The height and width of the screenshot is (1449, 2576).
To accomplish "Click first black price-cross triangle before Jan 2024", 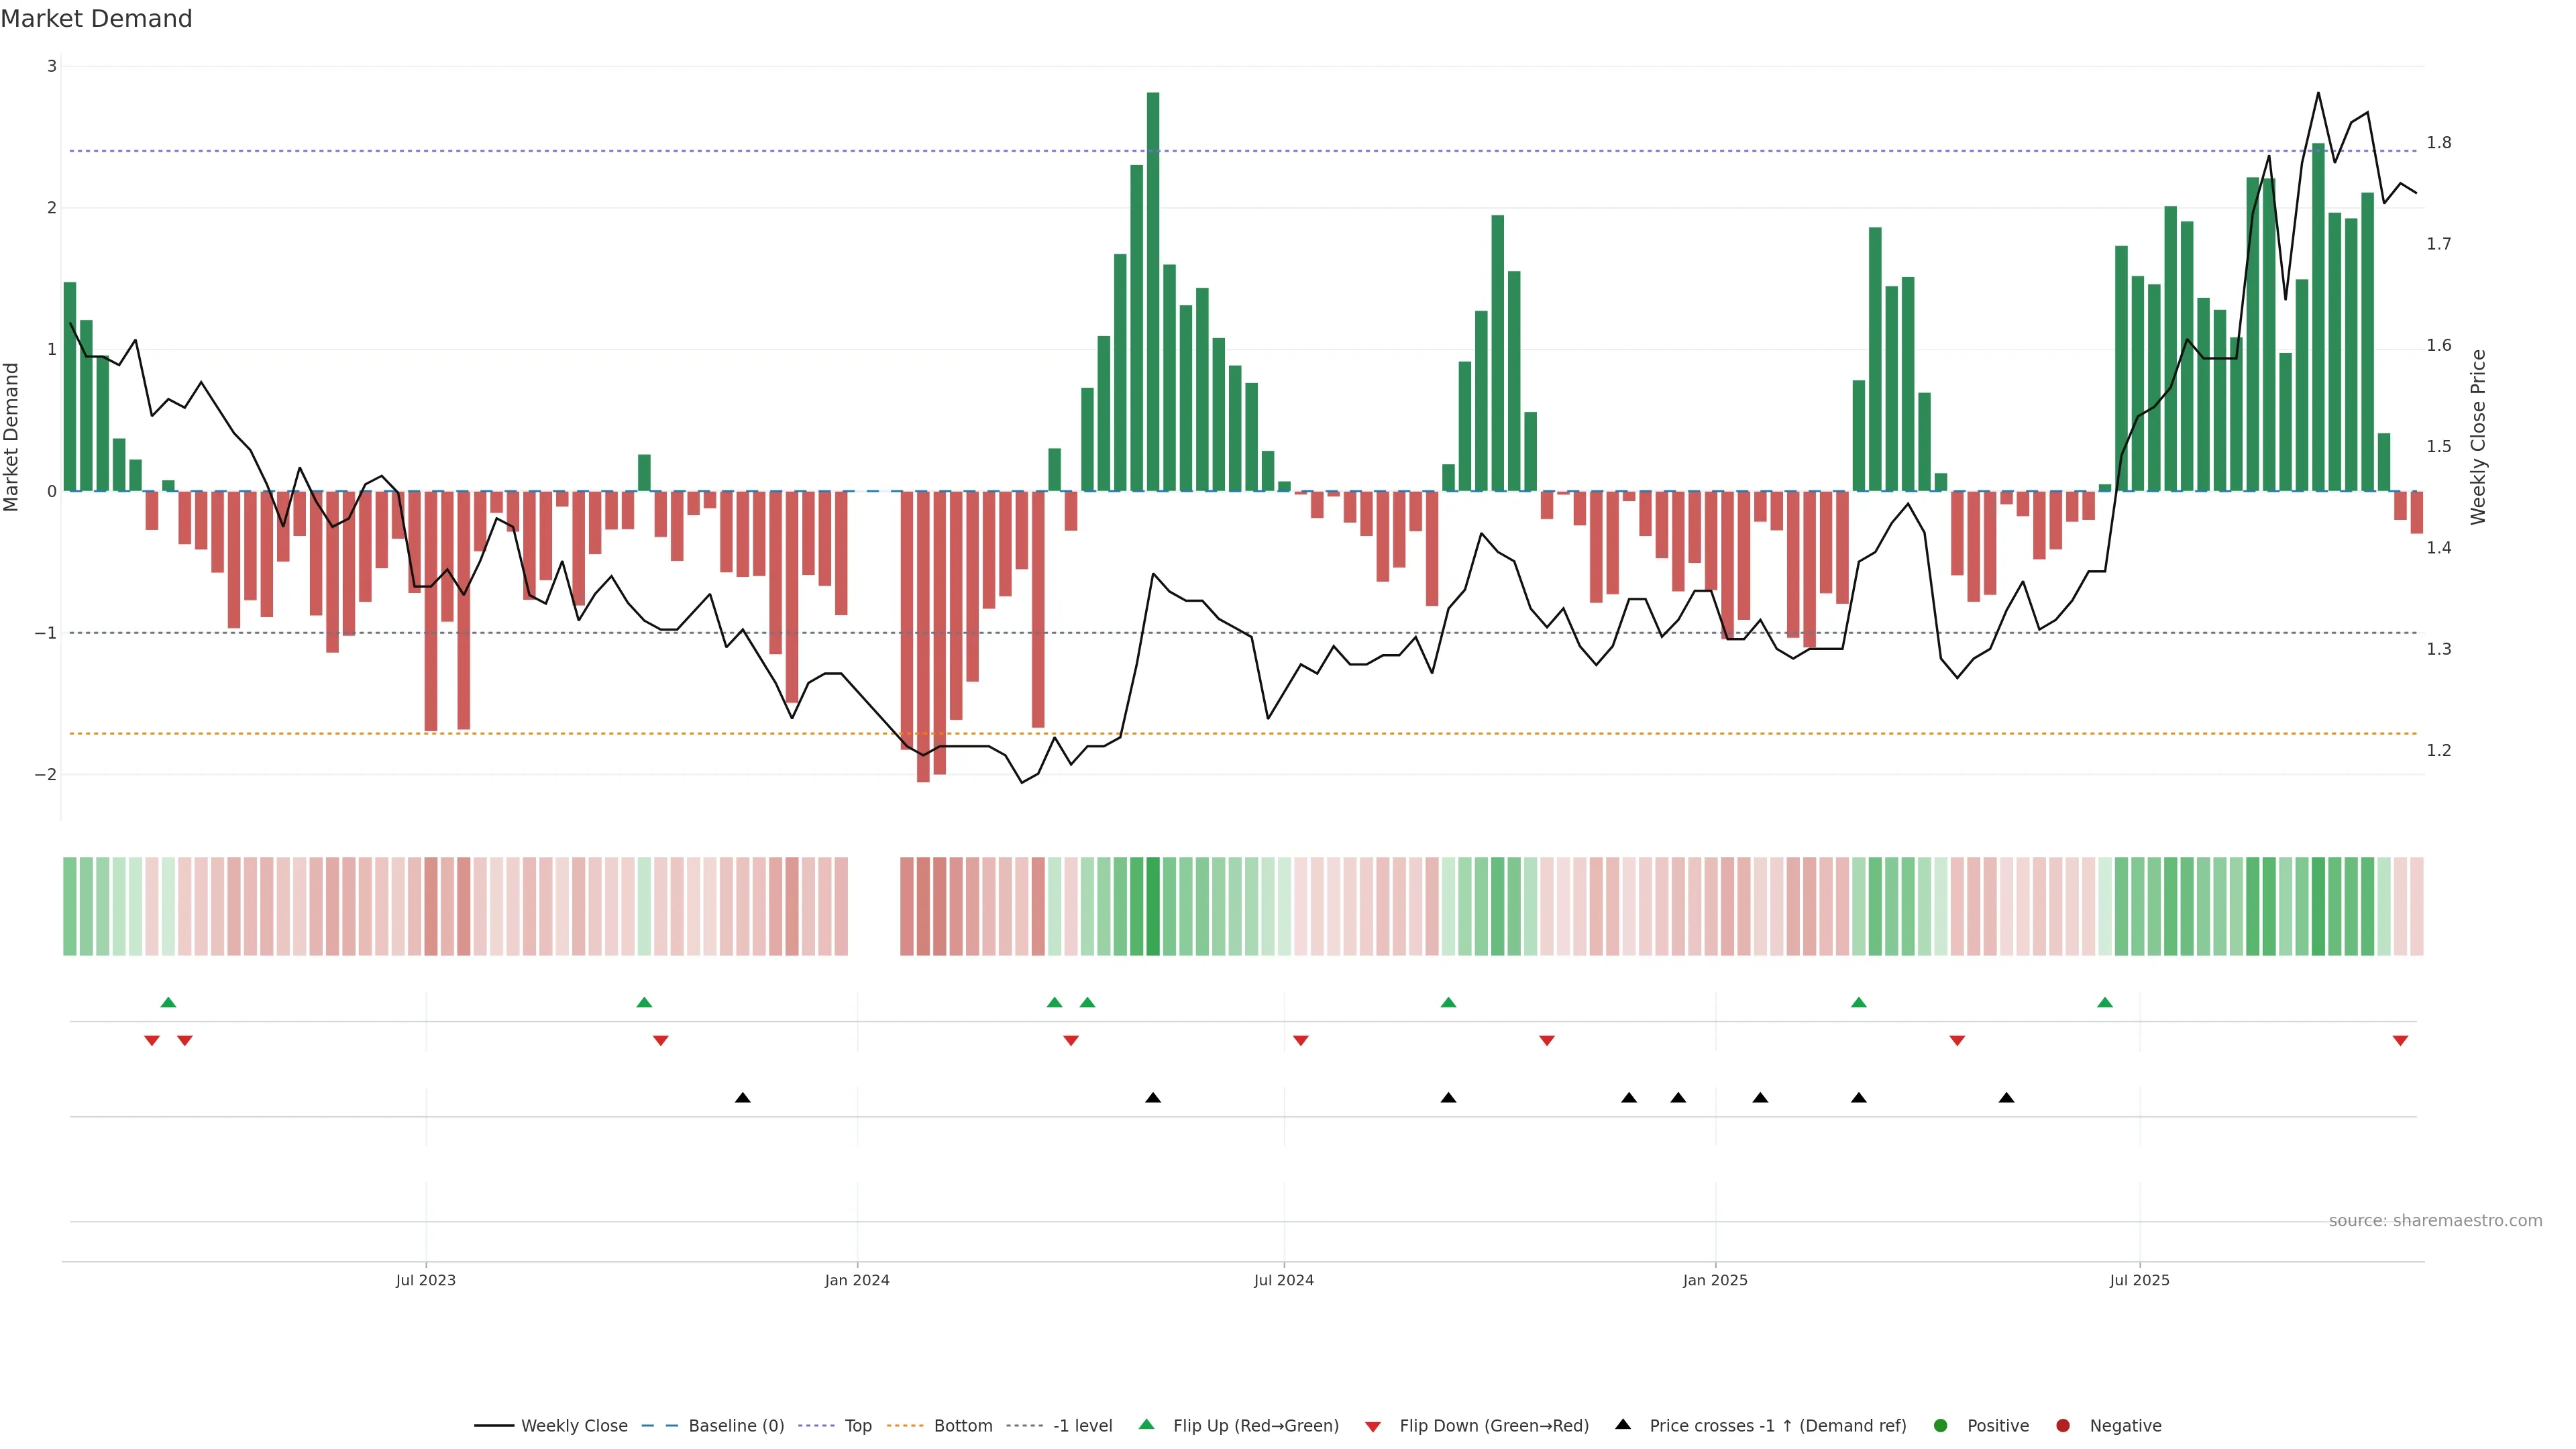I will coord(742,1098).
